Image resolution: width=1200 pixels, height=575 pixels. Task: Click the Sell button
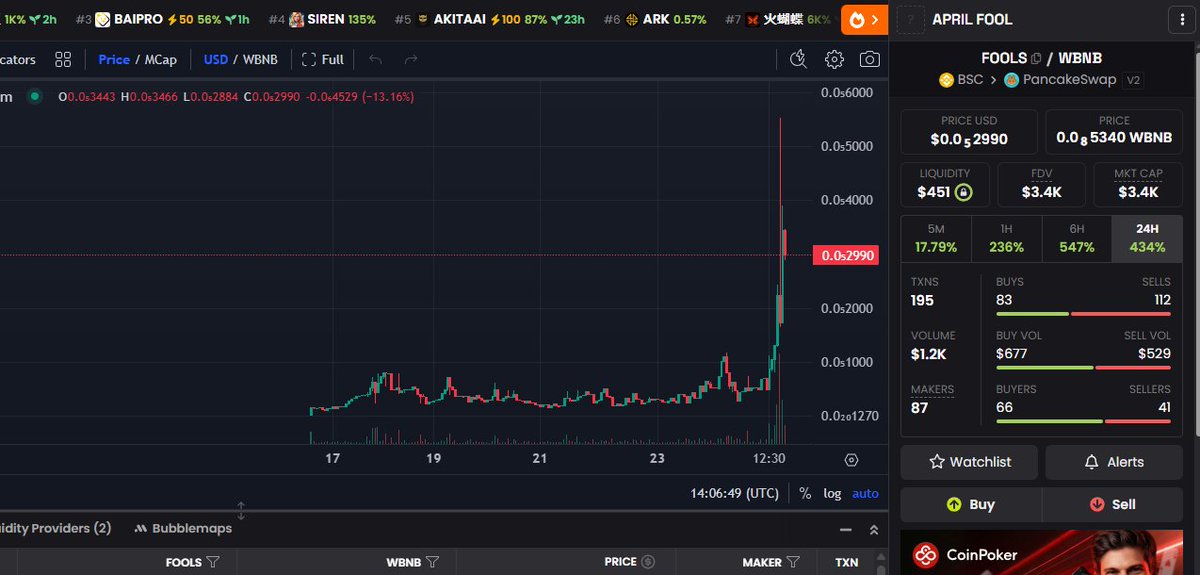[x=1113, y=504]
